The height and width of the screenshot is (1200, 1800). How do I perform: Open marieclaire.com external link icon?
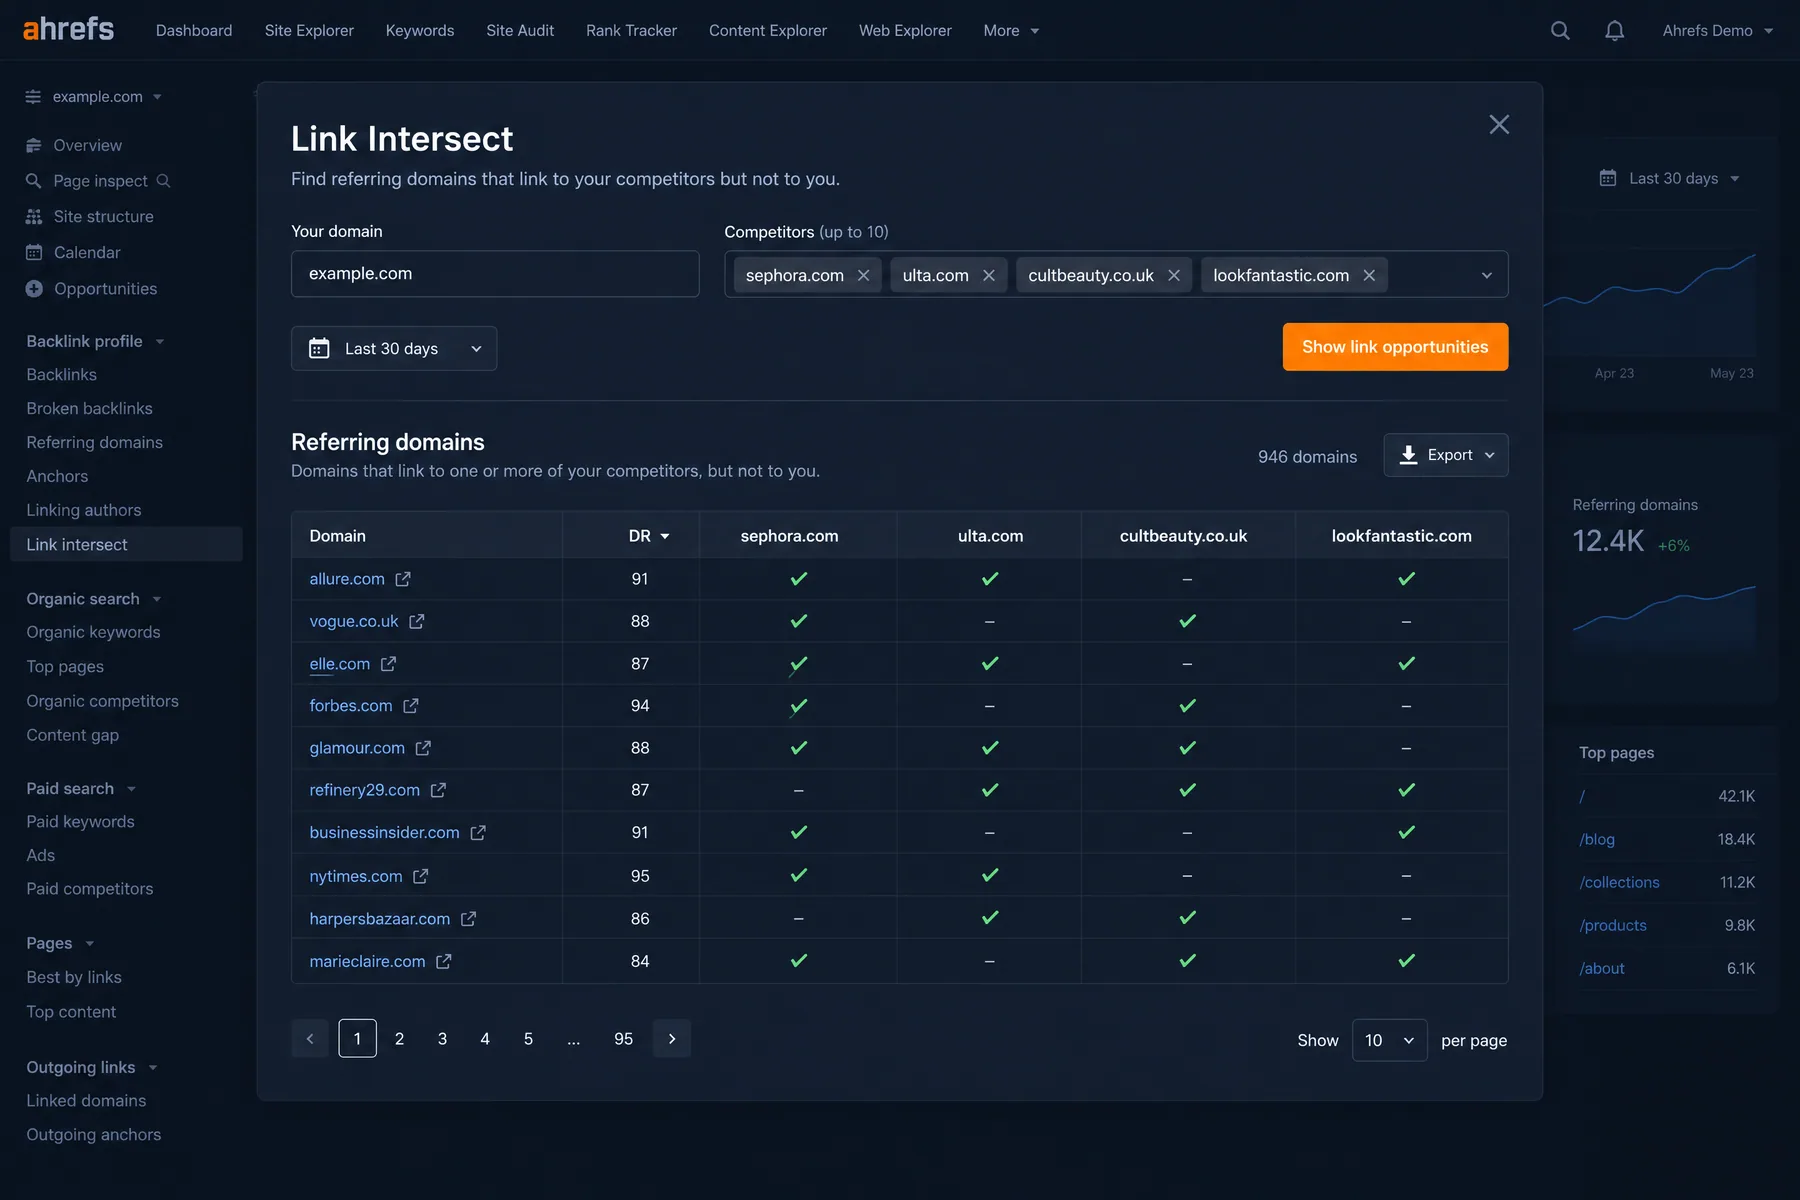(444, 961)
